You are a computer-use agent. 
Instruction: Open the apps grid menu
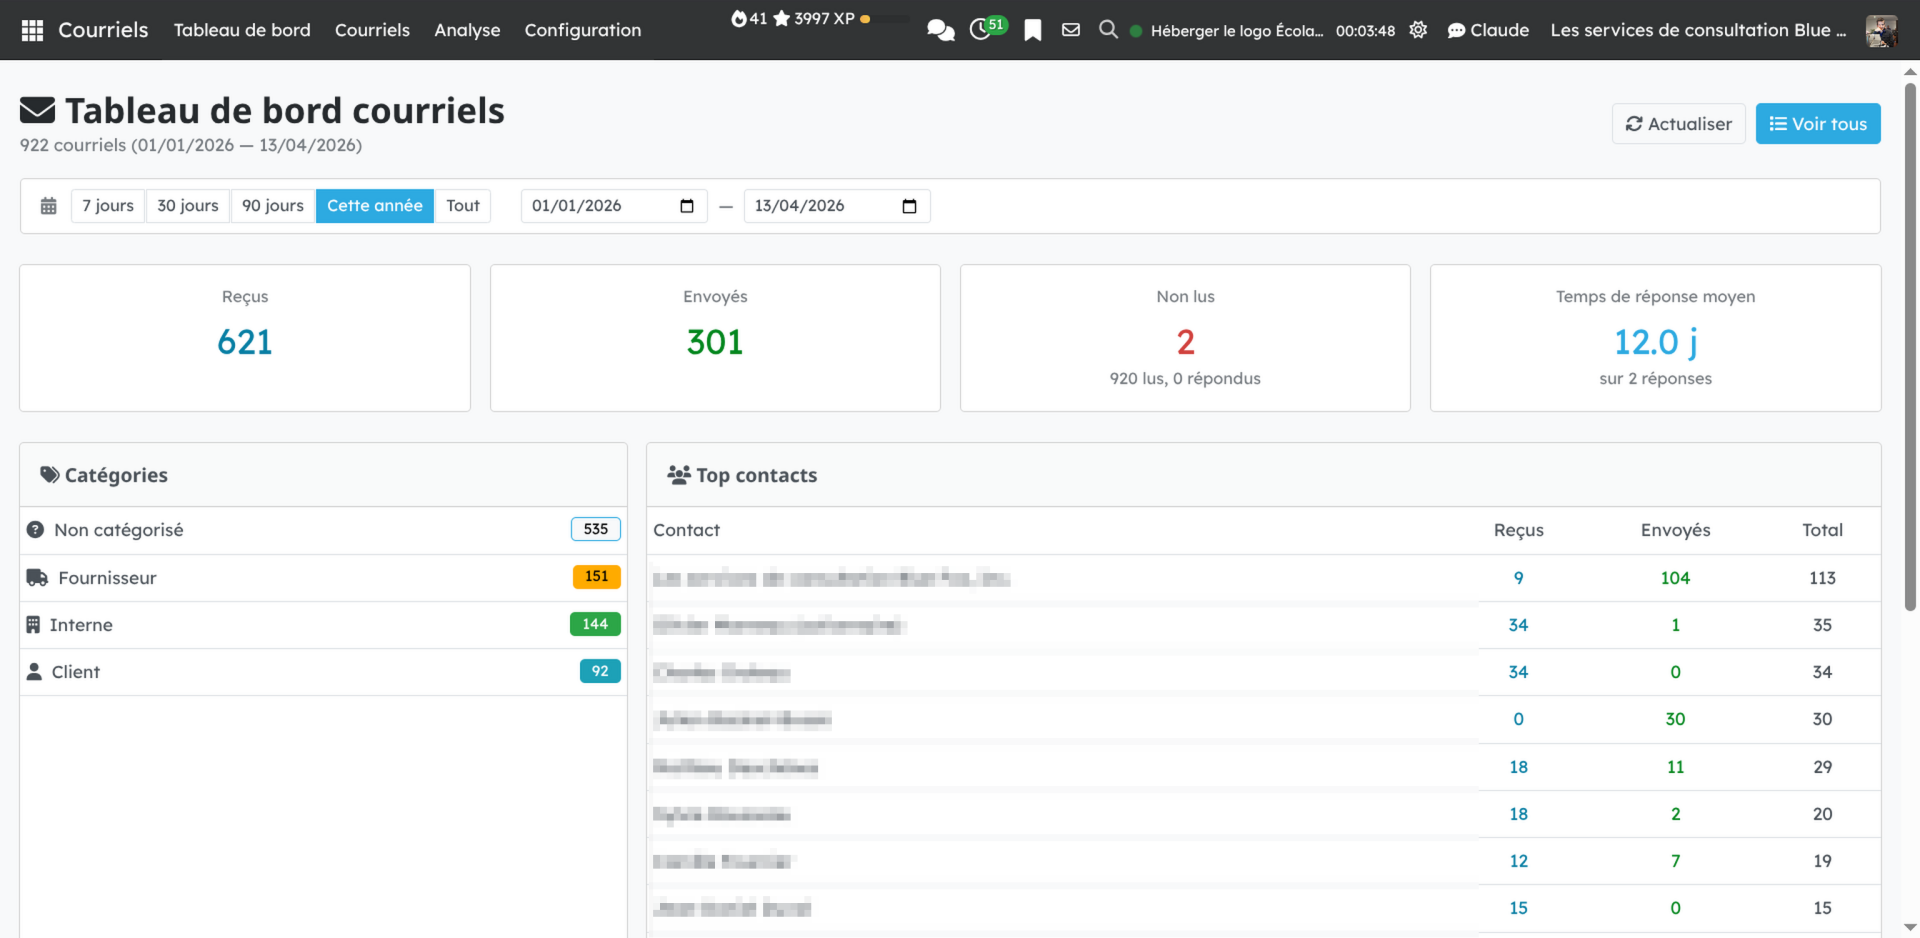click(32, 30)
